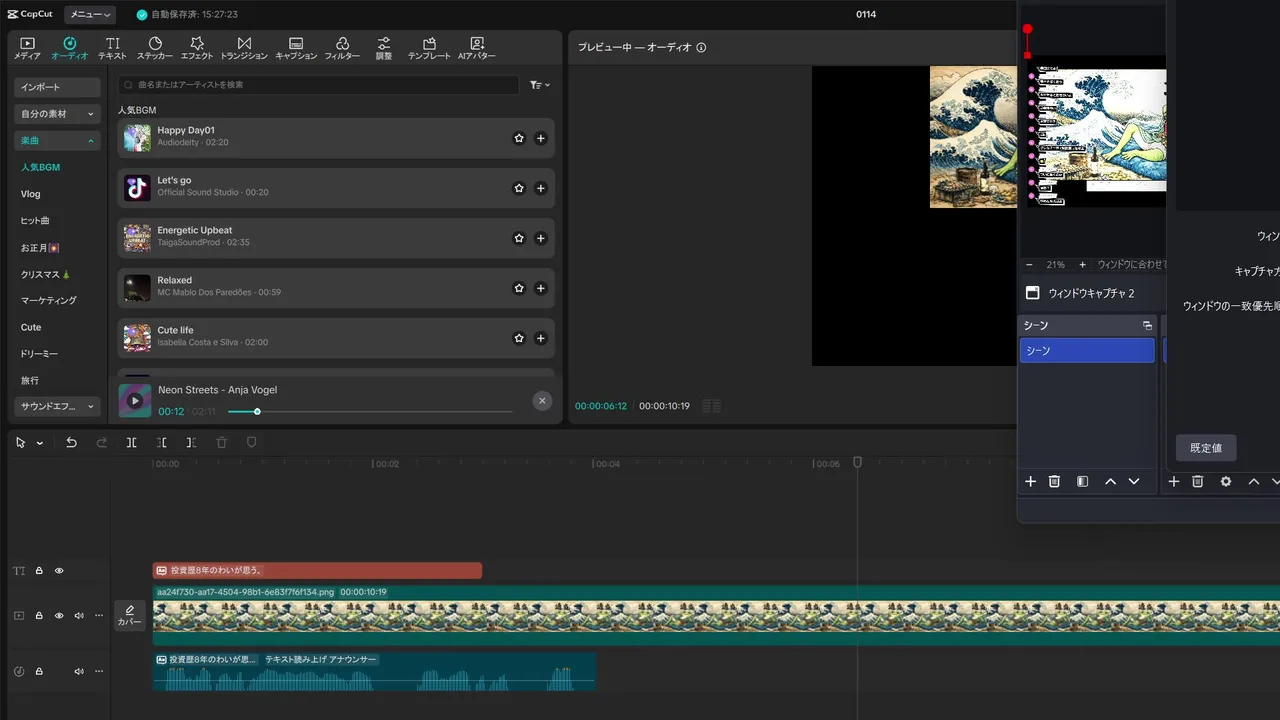Open the ステッカー (Sticker) tab
This screenshot has height=720, width=1280.
point(155,48)
